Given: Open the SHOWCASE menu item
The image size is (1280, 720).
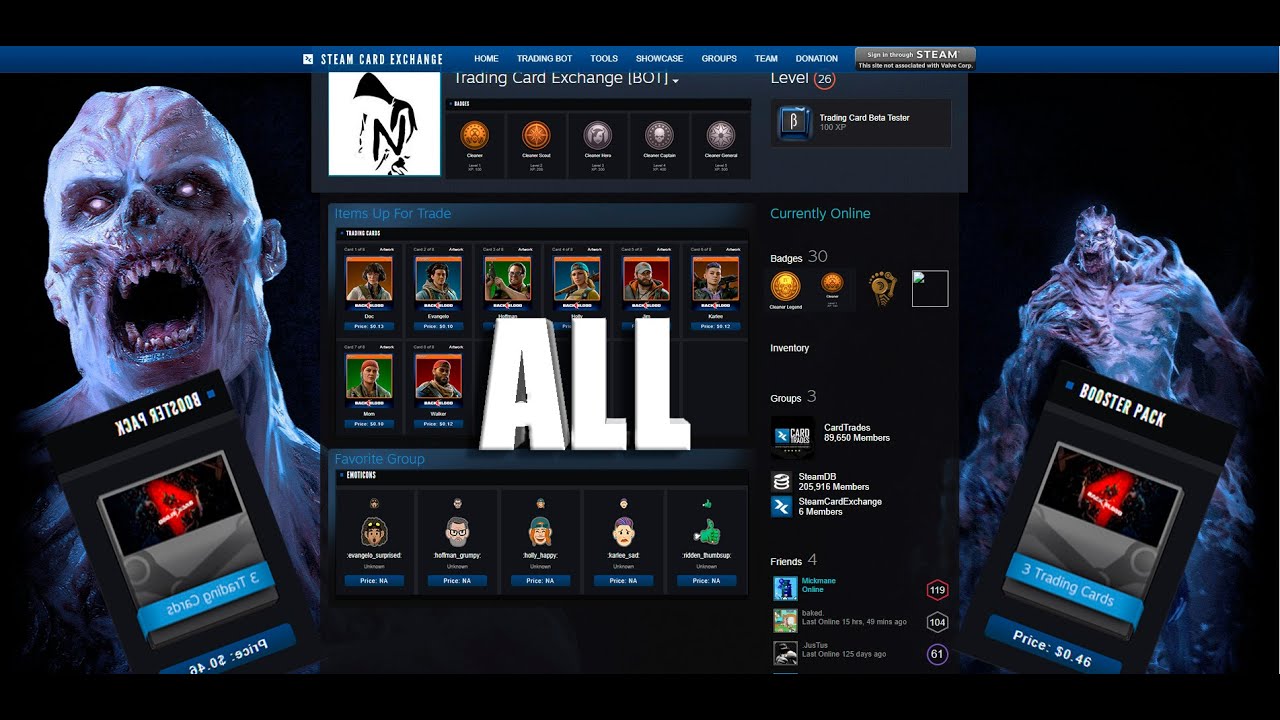Looking at the screenshot, I should coord(659,59).
